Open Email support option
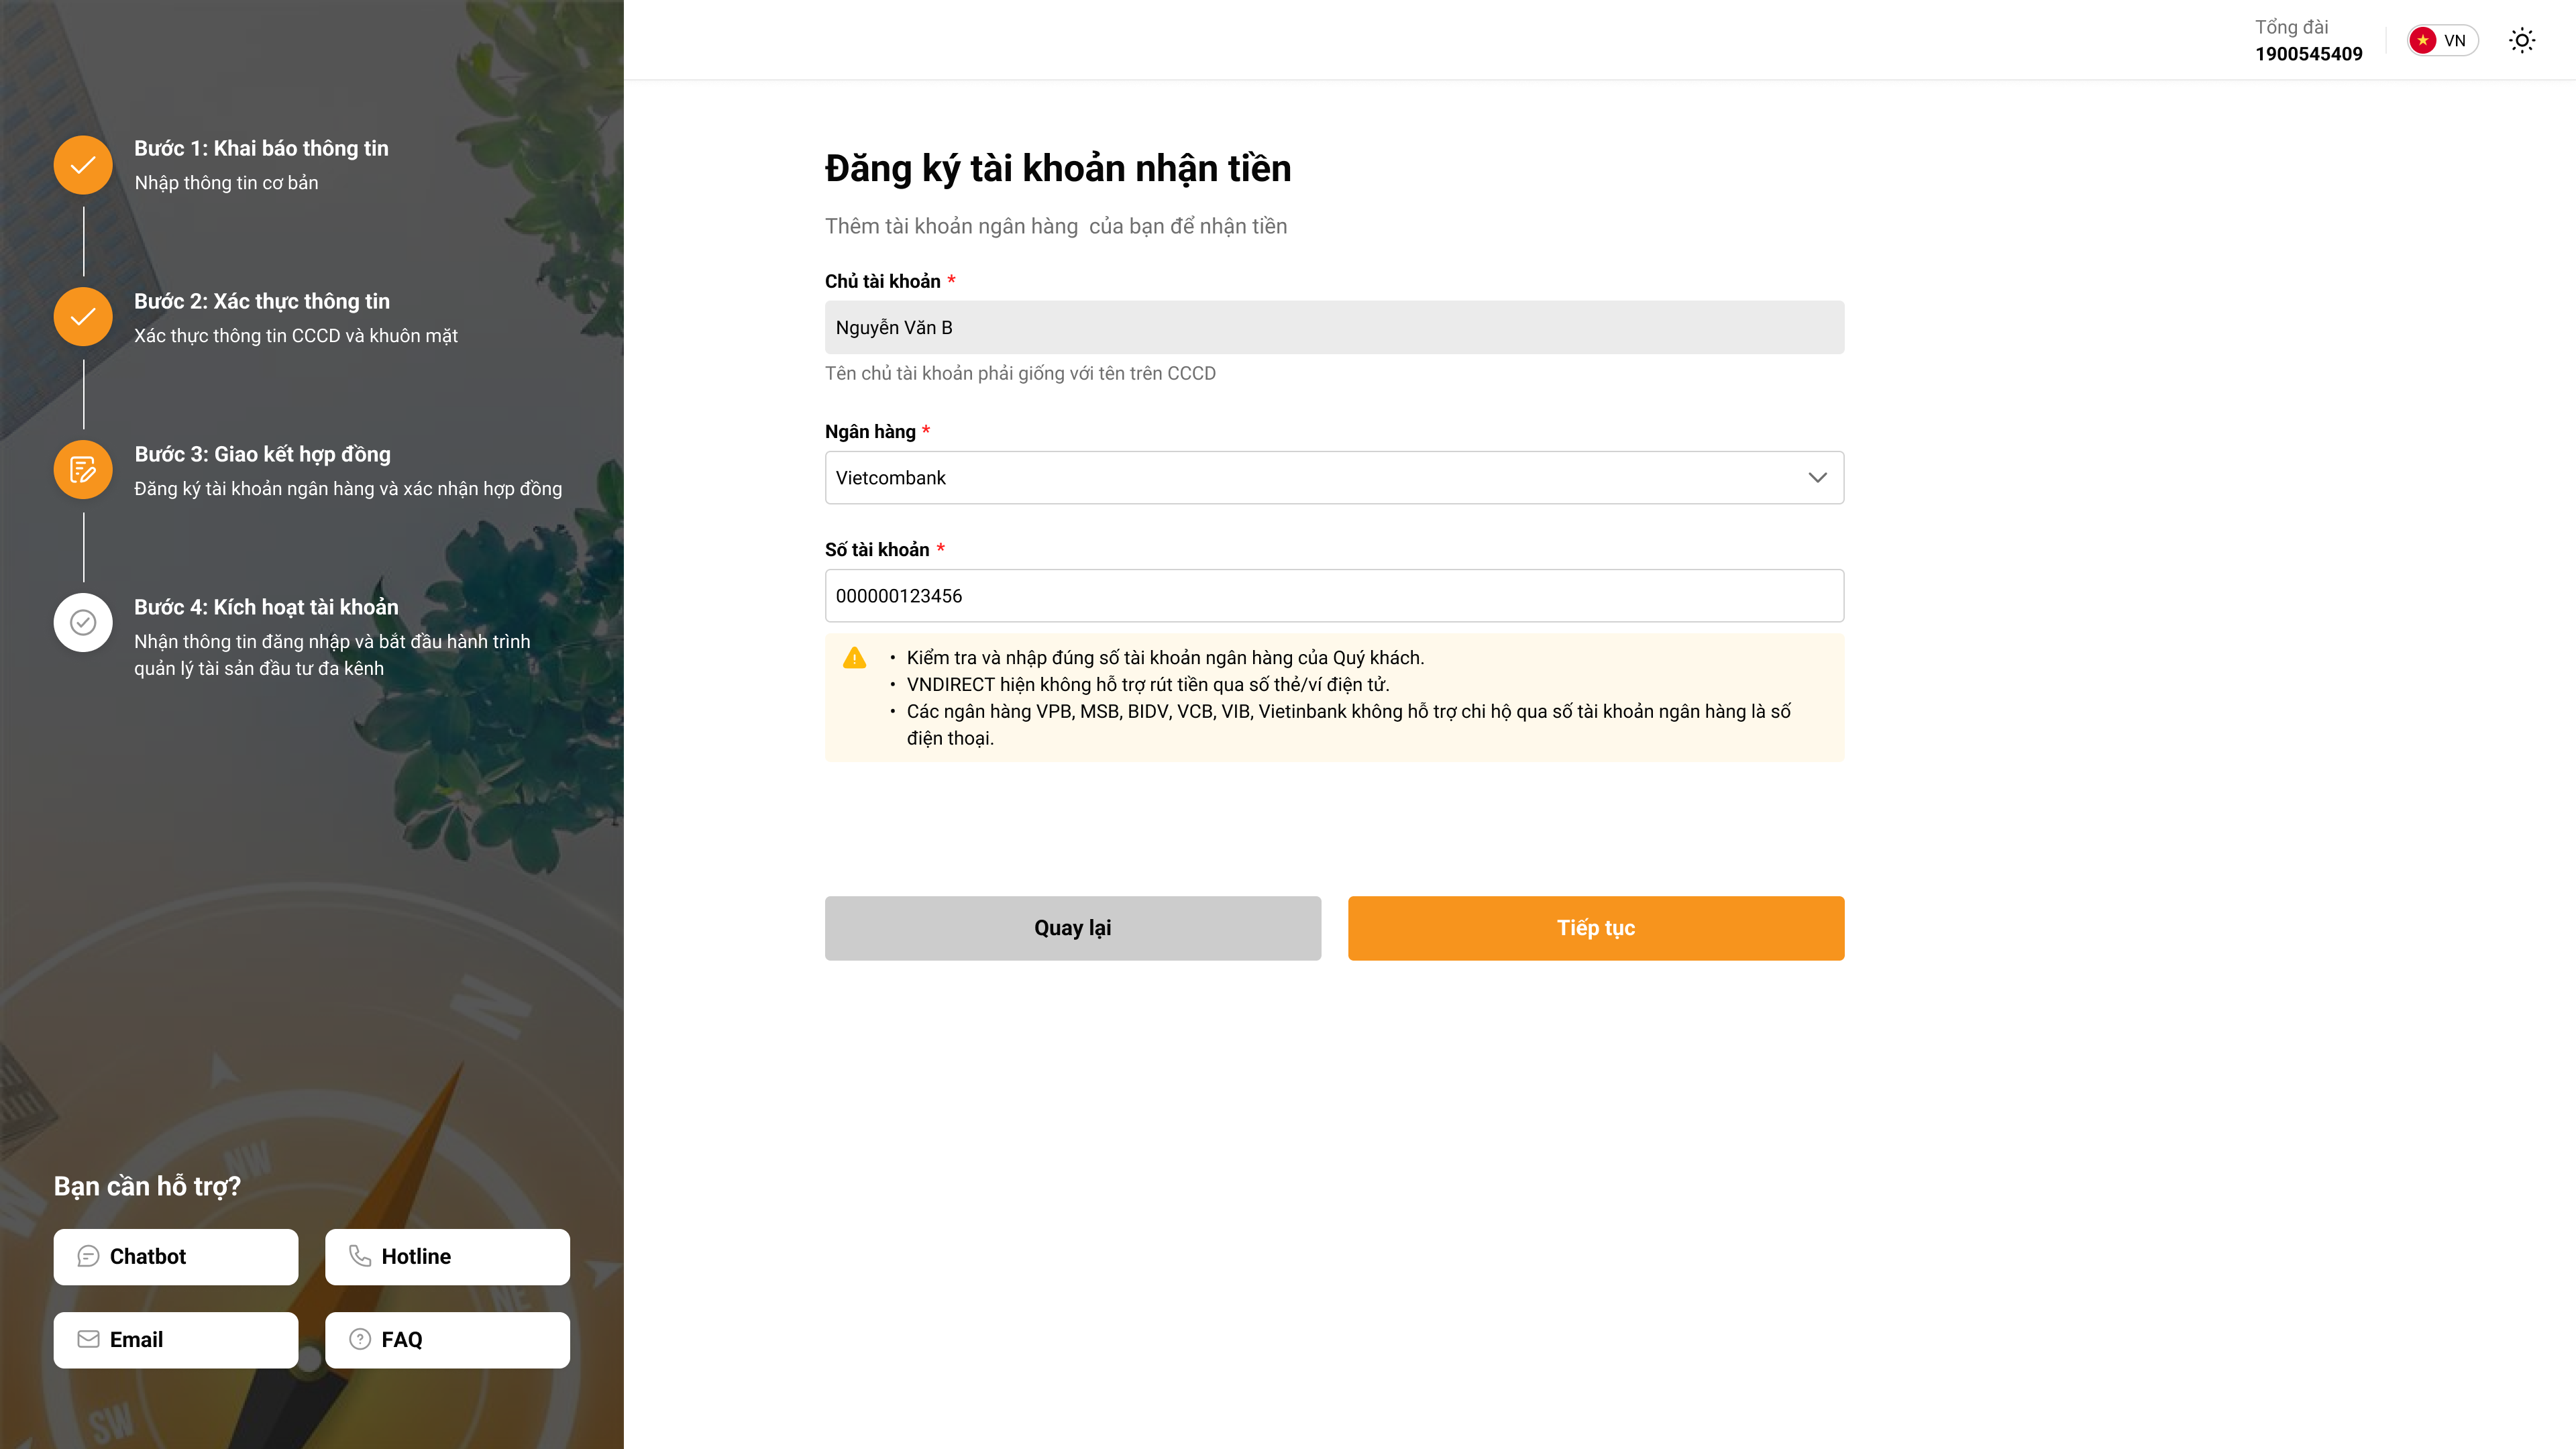 click(x=176, y=1340)
